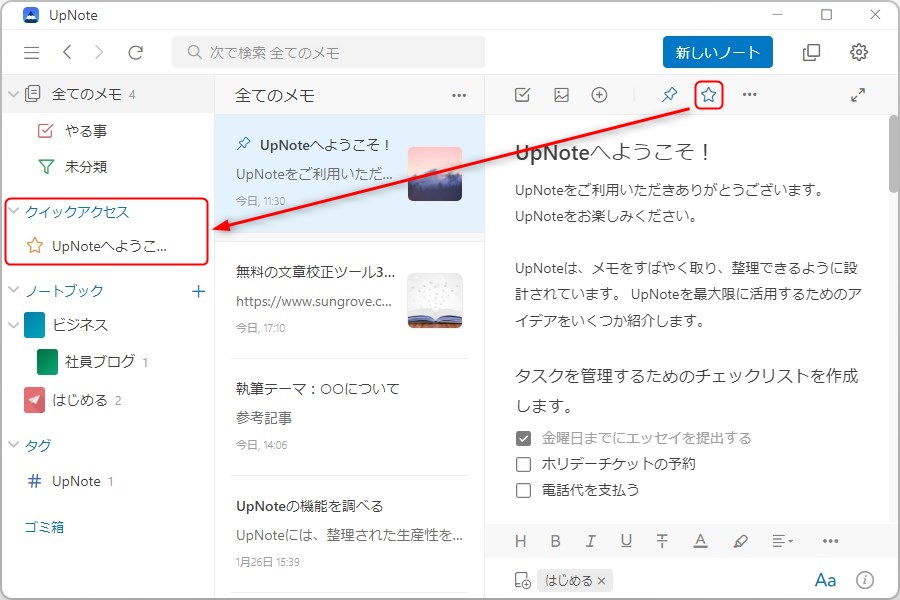Open settings gear icon
The image size is (900, 600).
pyautogui.click(x=858, y=52)
